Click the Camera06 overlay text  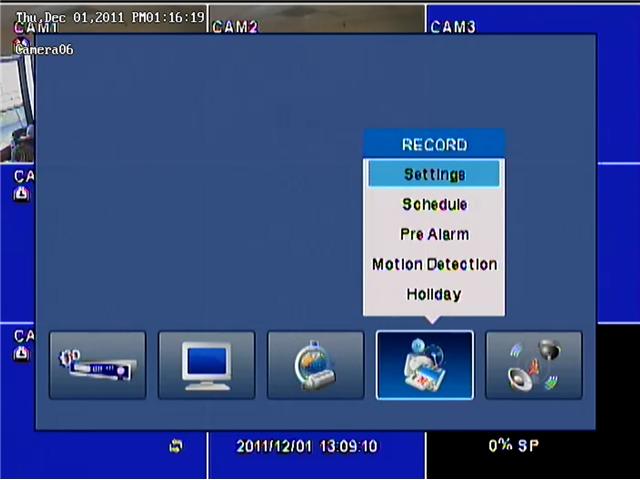pyautogui.click(x=44, y=50)
